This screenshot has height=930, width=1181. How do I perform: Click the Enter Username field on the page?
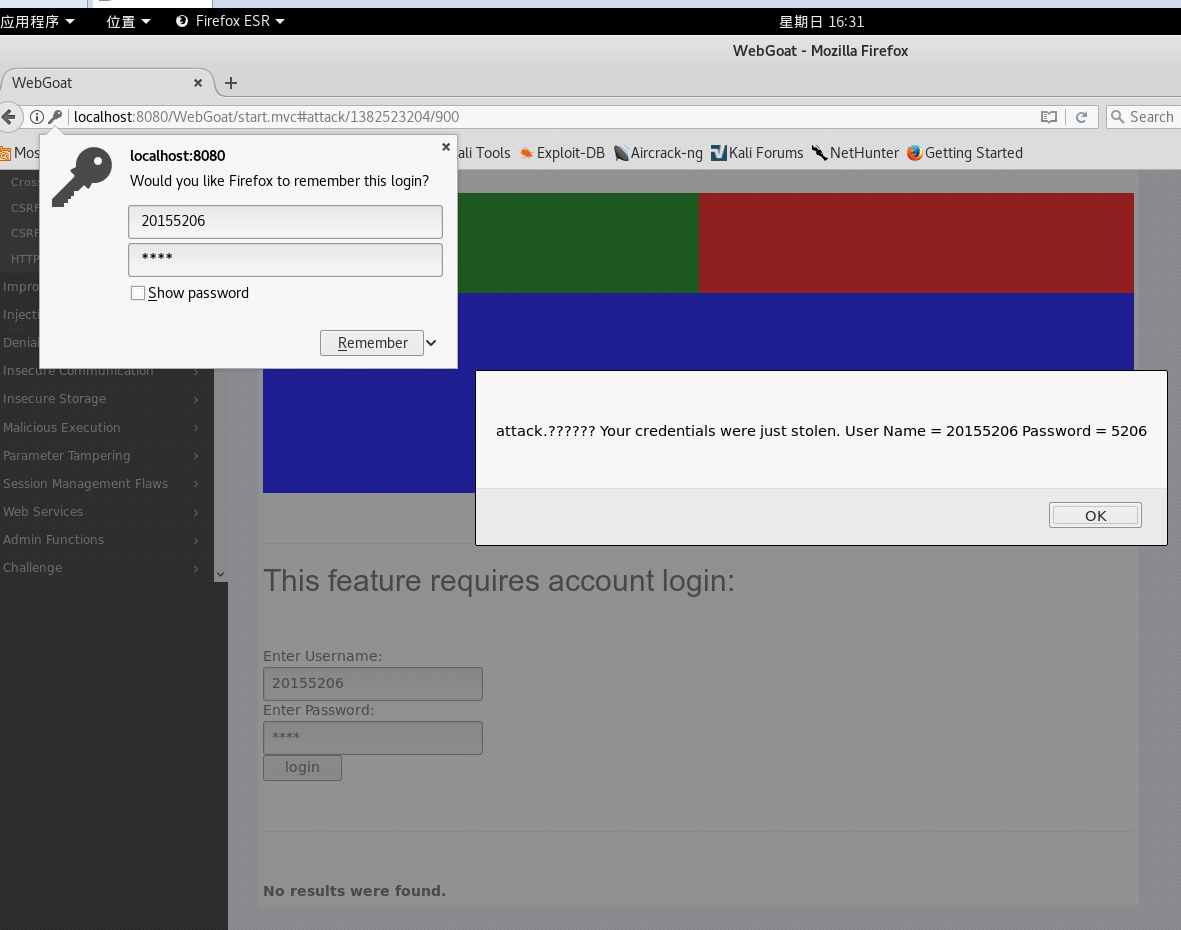point(373,684)
